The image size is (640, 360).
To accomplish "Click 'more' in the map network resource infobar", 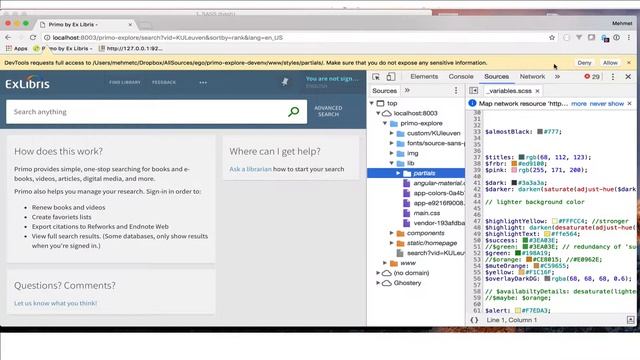I will click(x=579, y=104).
